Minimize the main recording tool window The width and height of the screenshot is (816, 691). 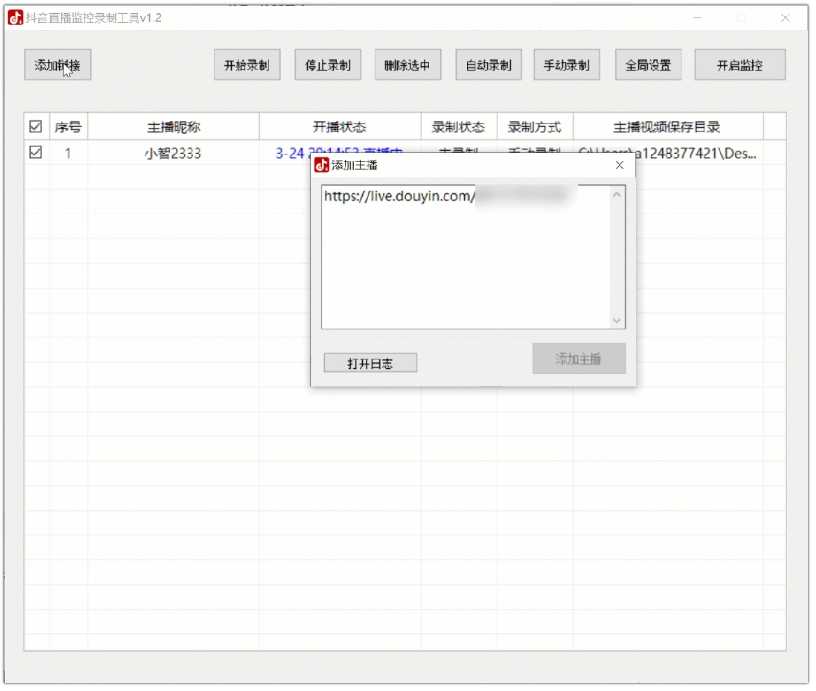(698, 18)
